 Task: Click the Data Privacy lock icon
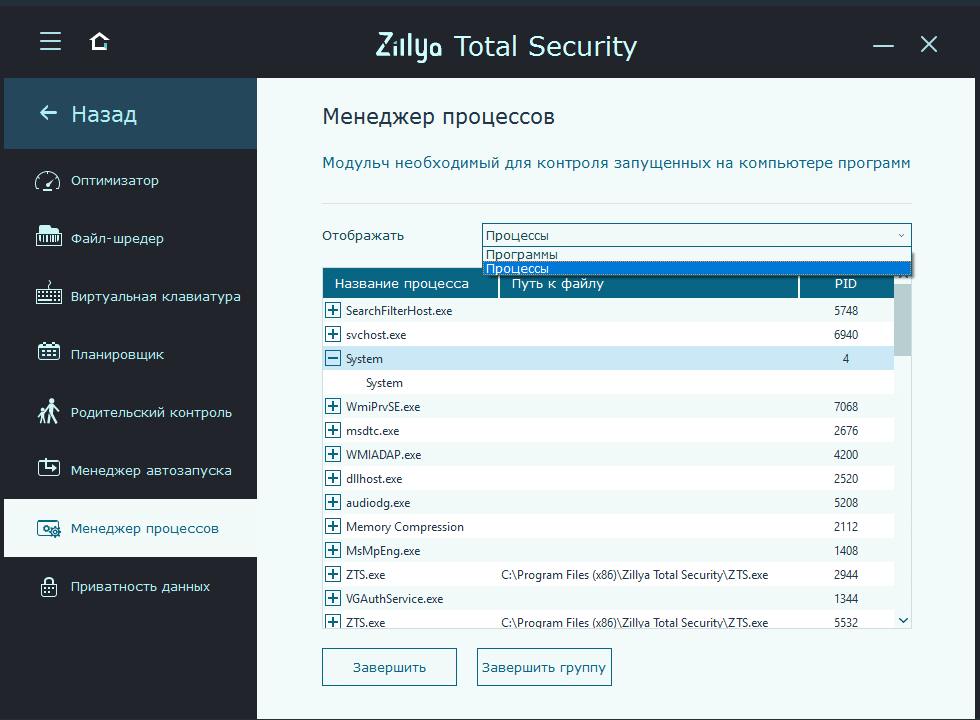(x=48, y=586)
